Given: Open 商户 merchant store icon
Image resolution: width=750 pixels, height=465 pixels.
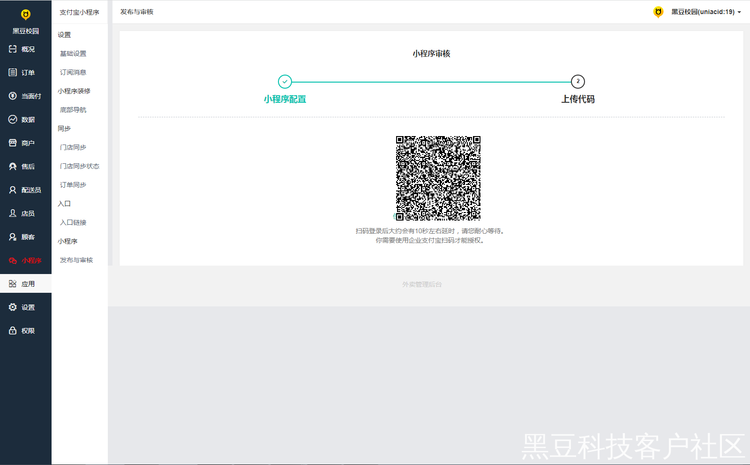Looking at the screenshot, I should pyautogui.click(x=13, y=143).
